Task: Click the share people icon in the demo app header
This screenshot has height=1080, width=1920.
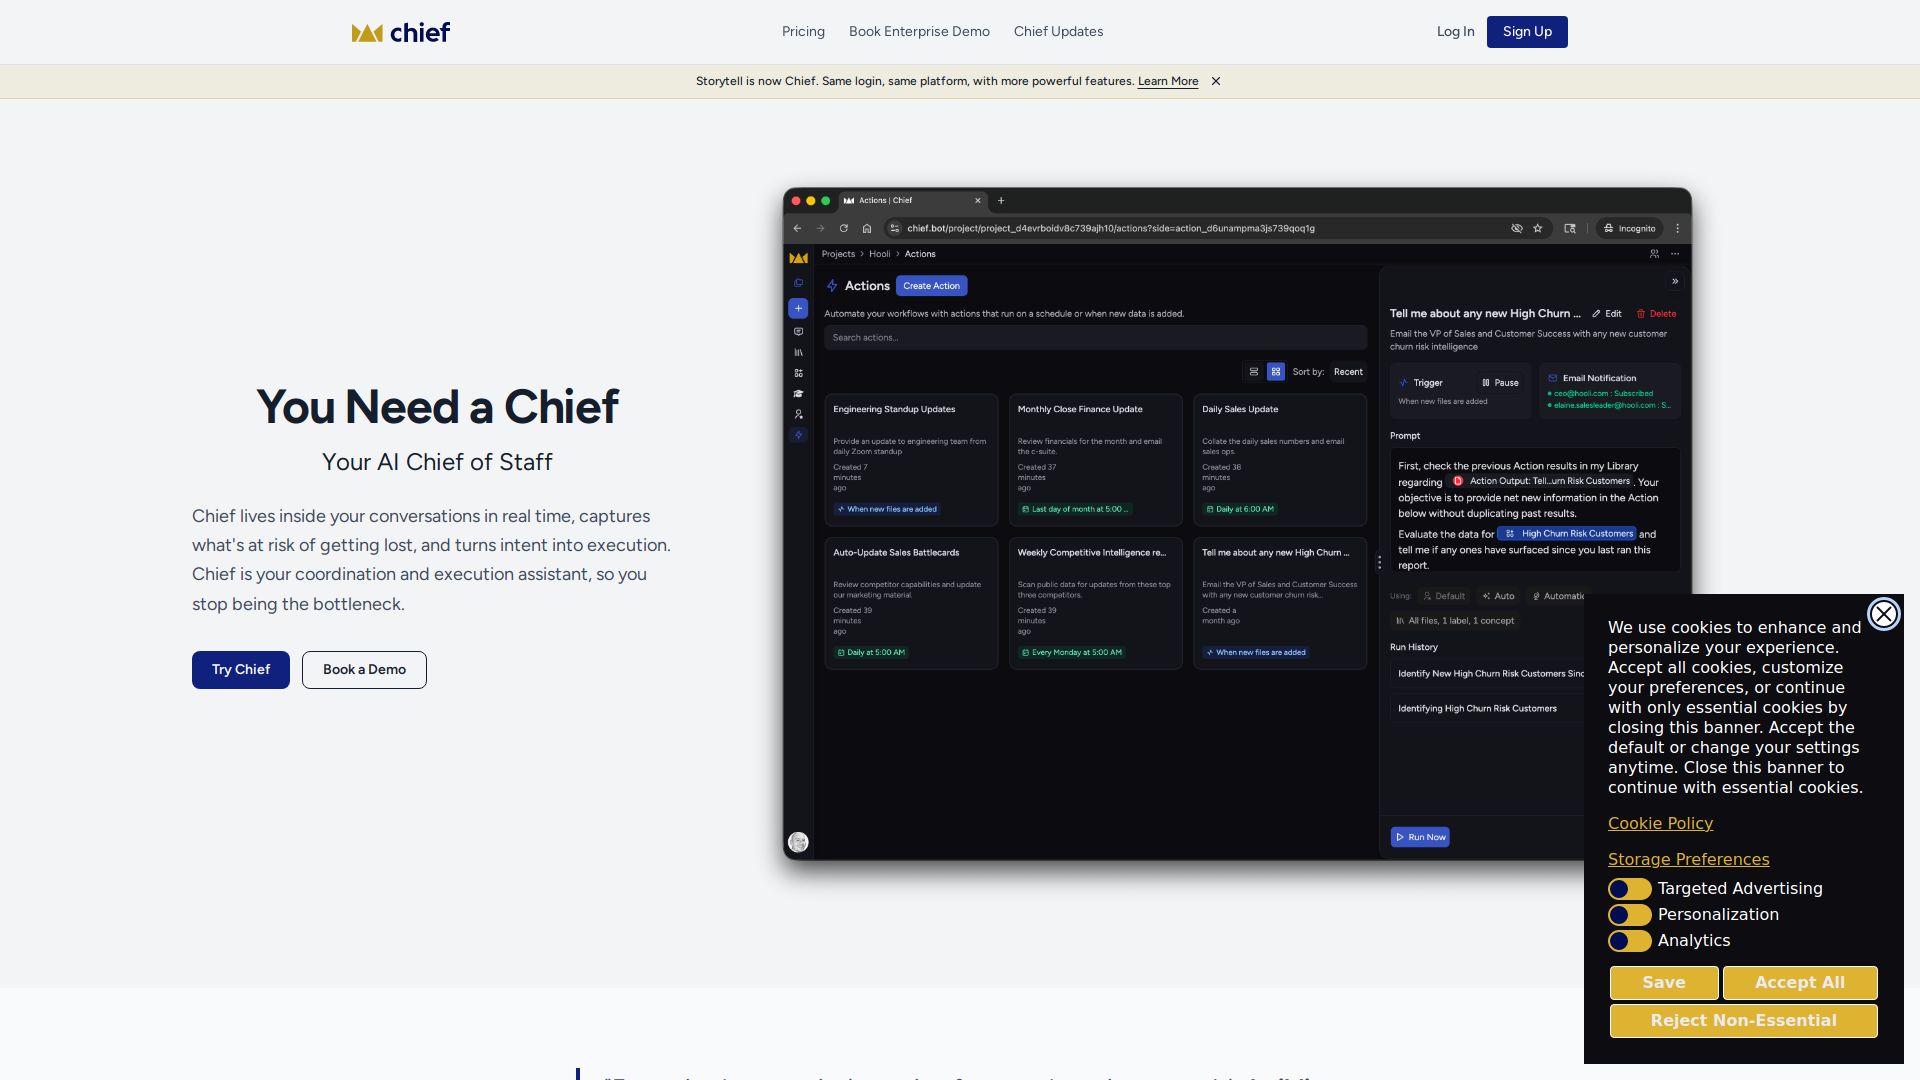Action: pos(1654,254)
